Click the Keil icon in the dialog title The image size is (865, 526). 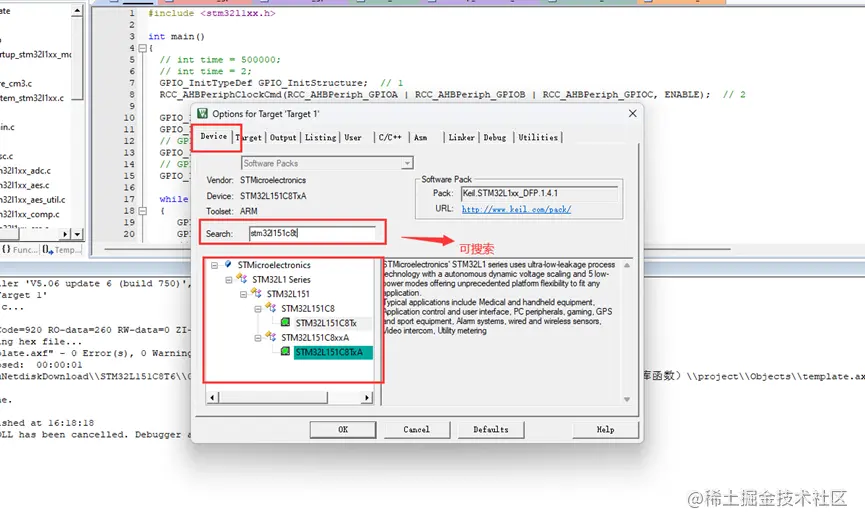(202, 113)
